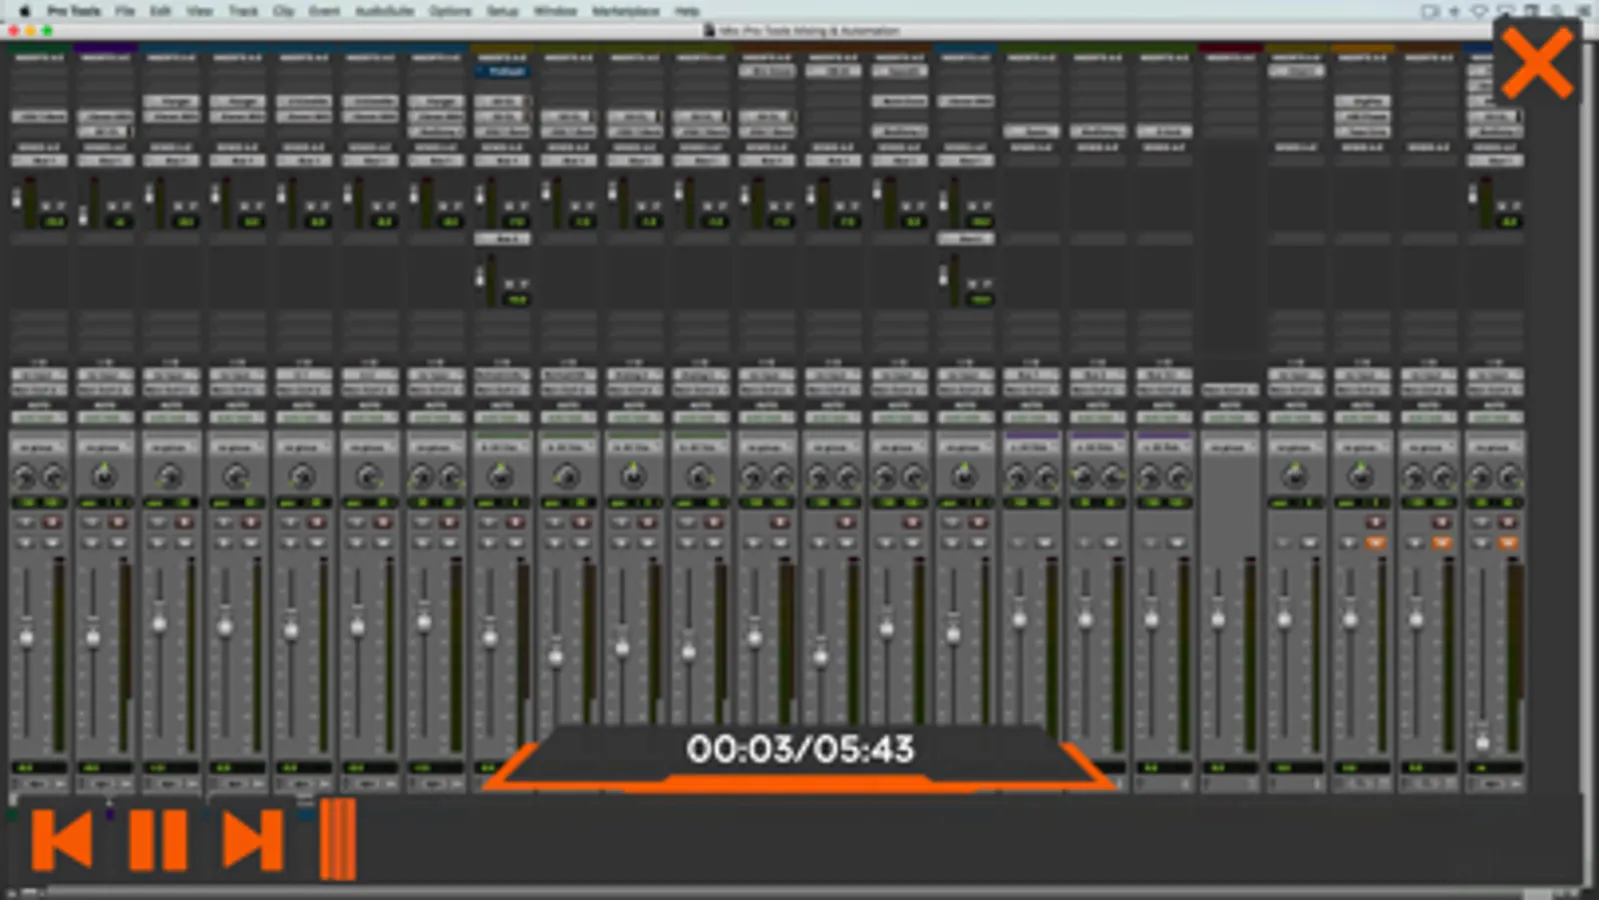Click the top insert slot on the eighth channel
The height and width of the screenshot is (900, 1599).
click(503, 72)
